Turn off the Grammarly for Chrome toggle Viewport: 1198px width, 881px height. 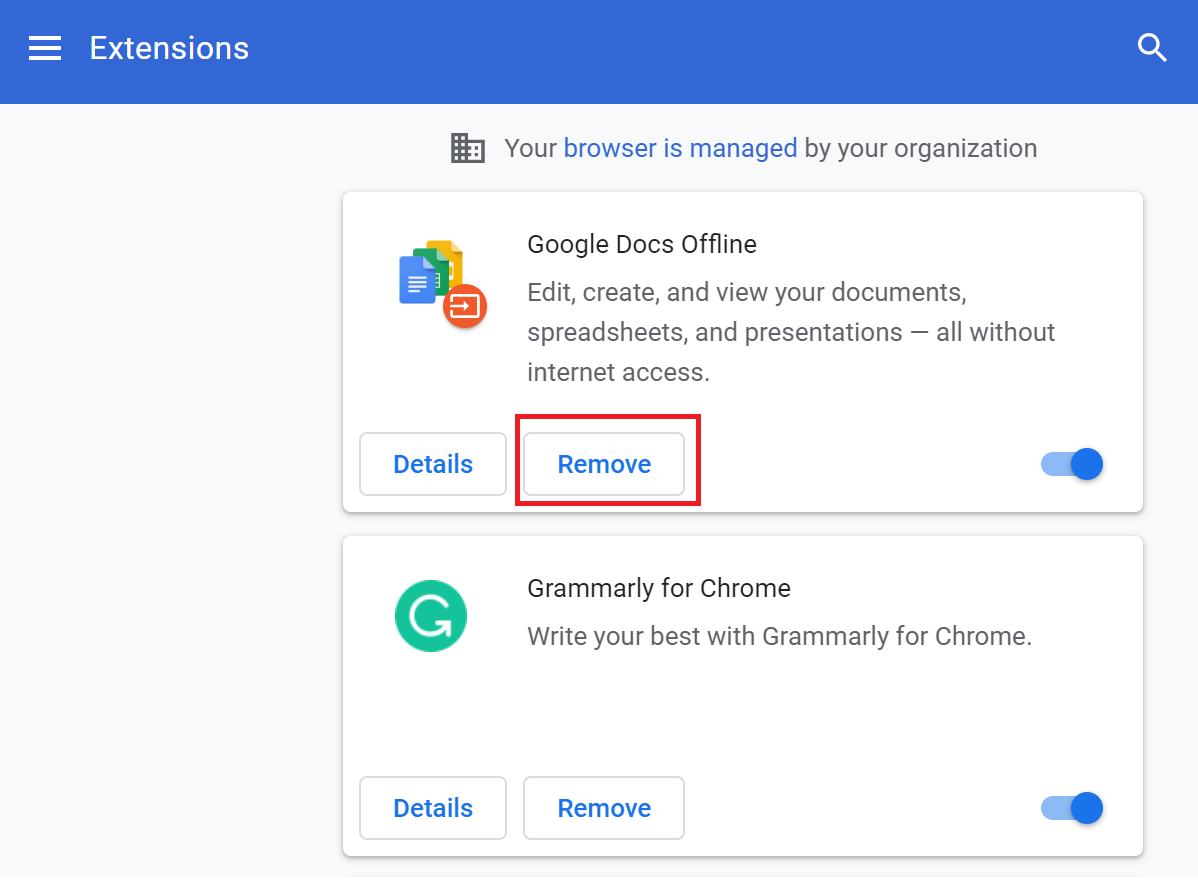pyautogui.click(x=1072, y=808)
